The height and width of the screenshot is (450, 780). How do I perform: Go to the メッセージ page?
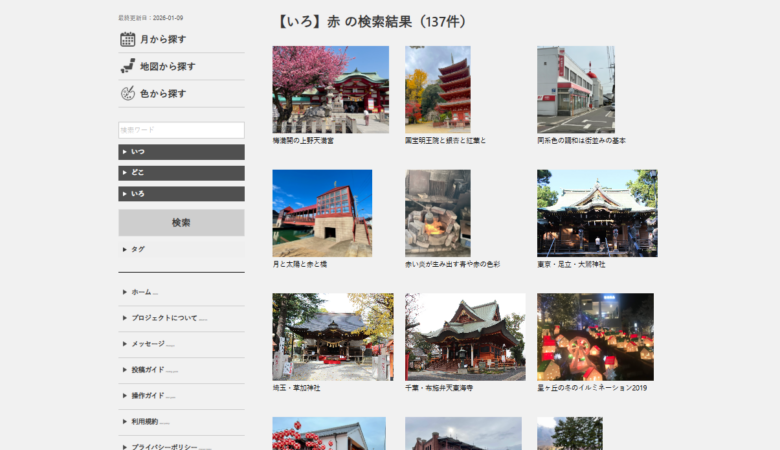[x=152, y=344]
